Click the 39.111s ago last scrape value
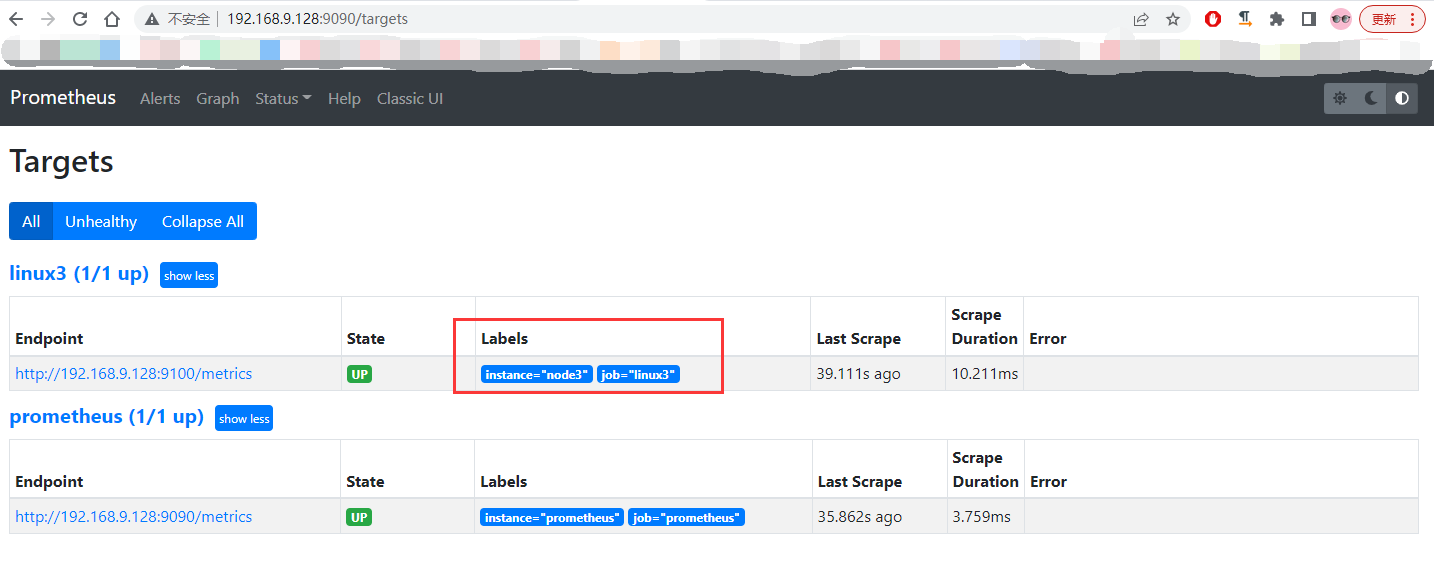 pos(859,374)
